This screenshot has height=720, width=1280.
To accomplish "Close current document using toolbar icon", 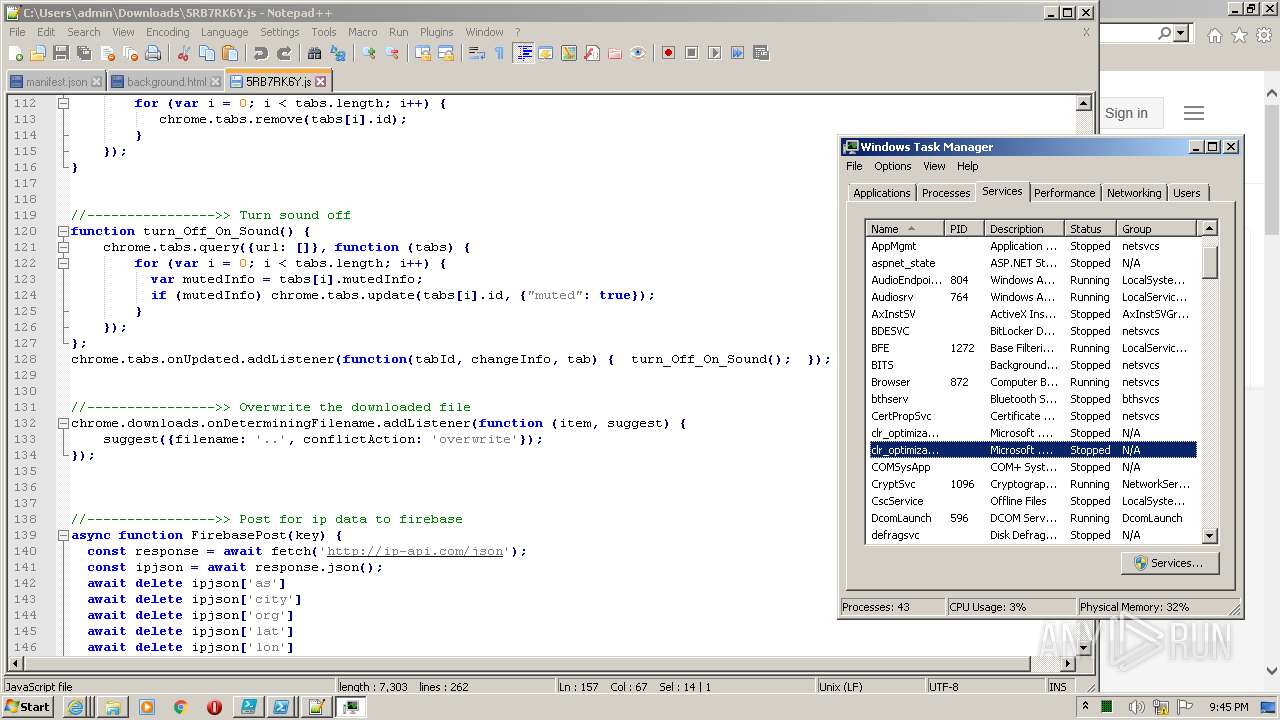I will point(107,53).
